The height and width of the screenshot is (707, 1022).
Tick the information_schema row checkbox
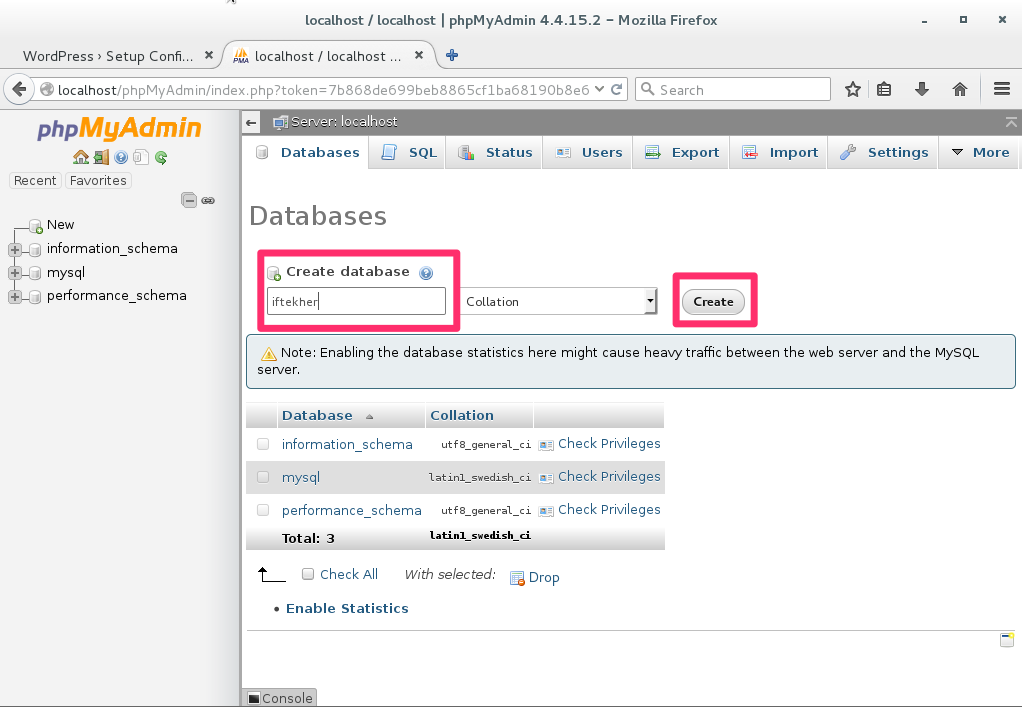point(263,444)
